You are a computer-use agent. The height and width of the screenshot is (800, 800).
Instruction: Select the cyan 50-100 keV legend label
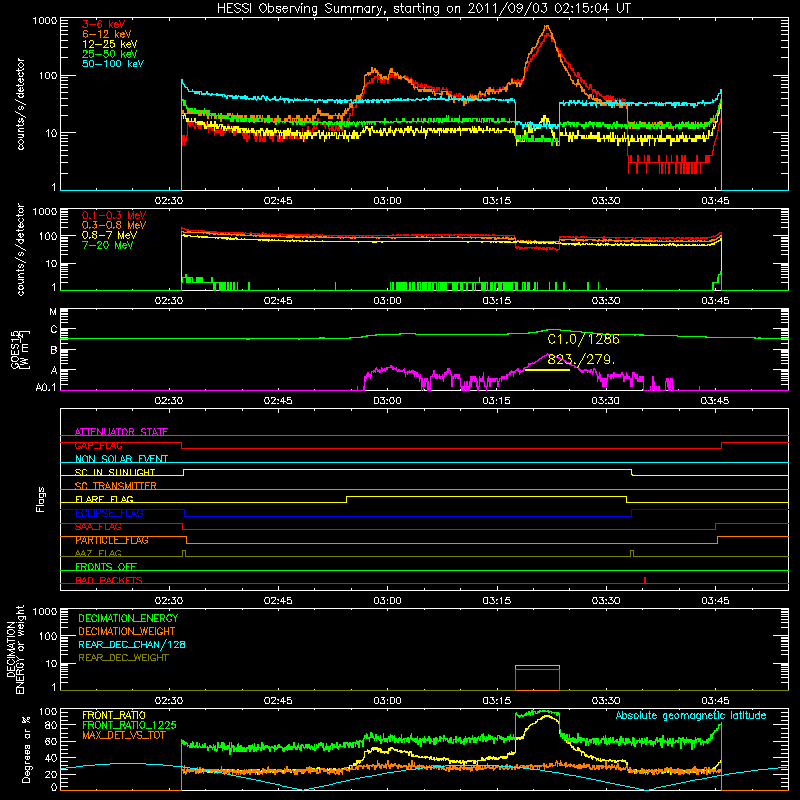(113, 64)
